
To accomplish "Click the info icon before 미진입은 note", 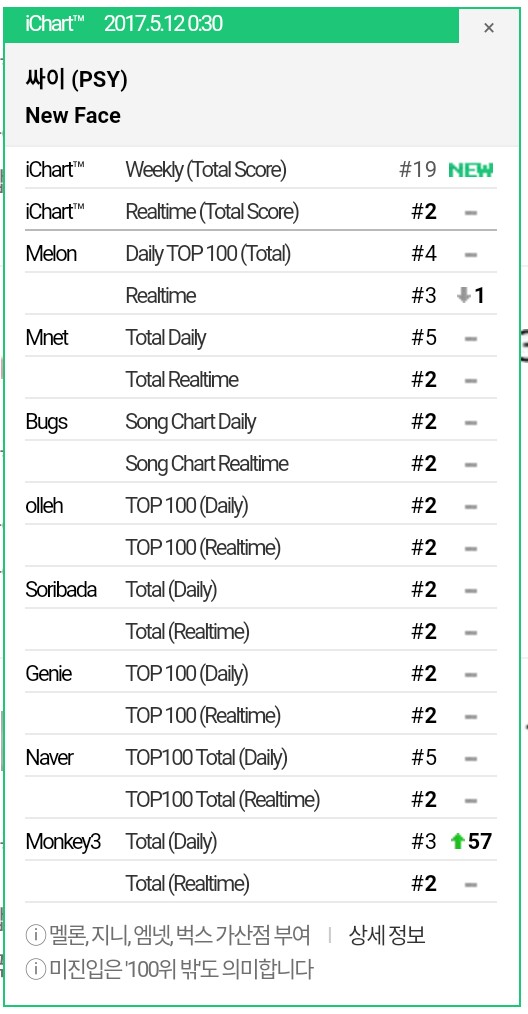I will click(35, 969).
